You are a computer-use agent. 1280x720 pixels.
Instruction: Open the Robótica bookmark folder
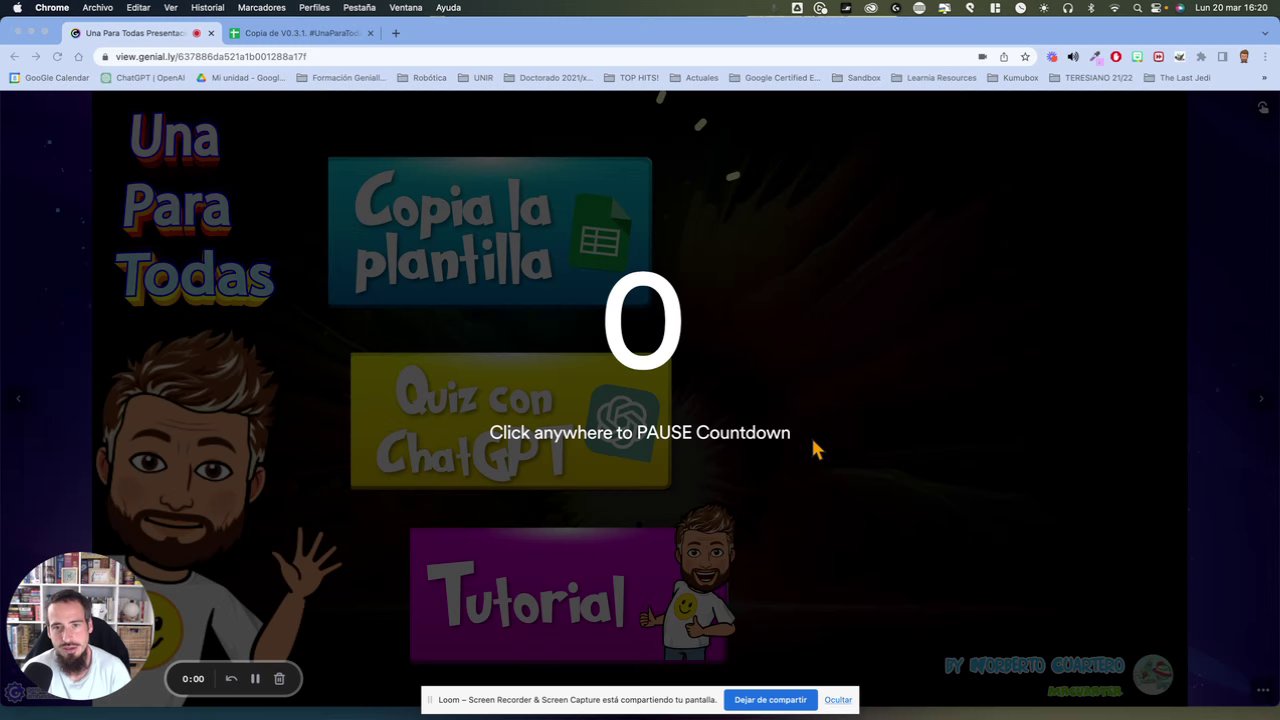click(x=422, y=78)
